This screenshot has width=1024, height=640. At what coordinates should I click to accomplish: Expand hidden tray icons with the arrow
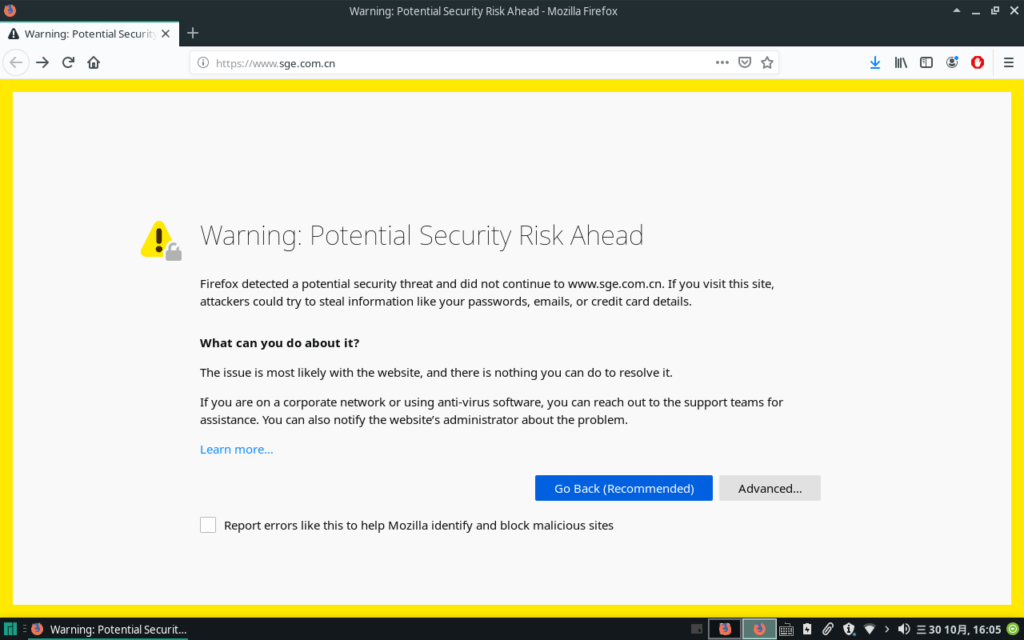(886, 628)
